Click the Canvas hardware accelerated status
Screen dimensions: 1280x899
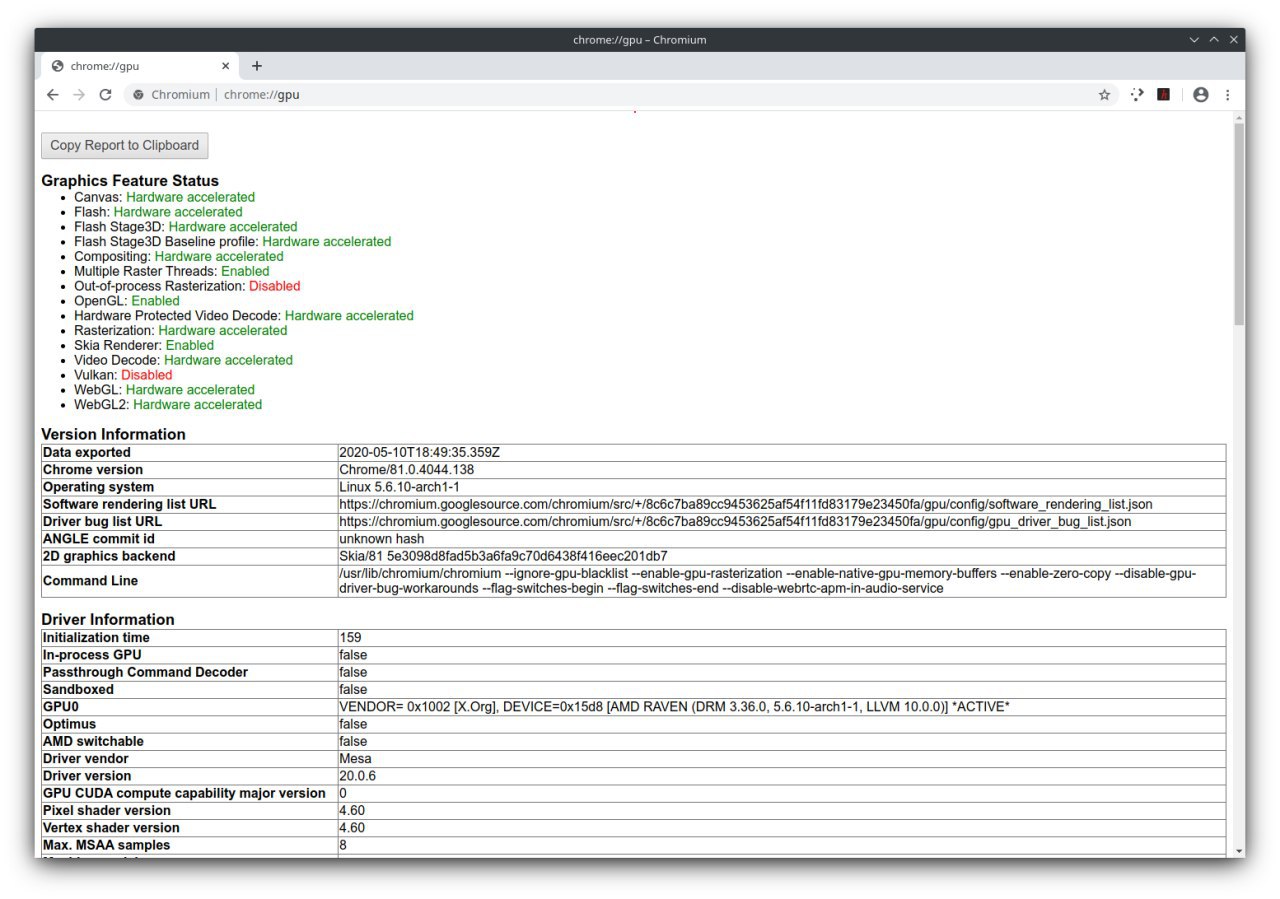pyautogui.click(x=190, y=197)
